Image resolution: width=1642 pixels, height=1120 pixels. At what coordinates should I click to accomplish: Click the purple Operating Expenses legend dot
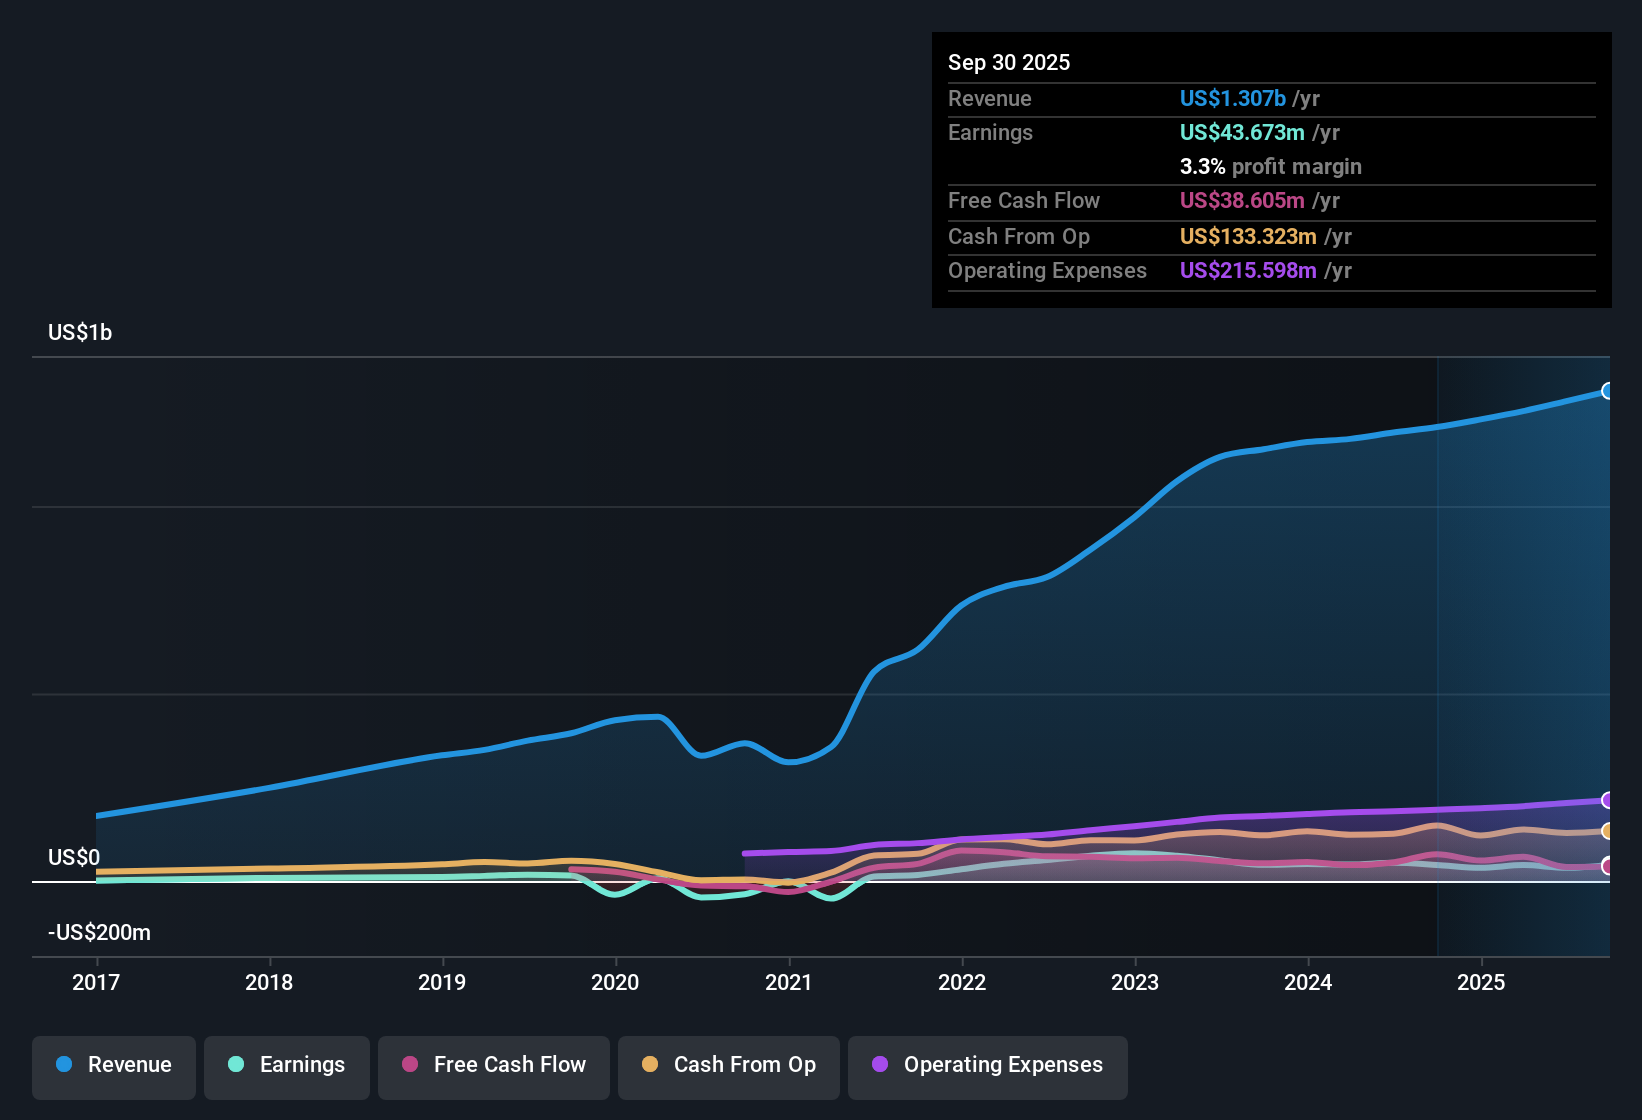[879, 1065]
